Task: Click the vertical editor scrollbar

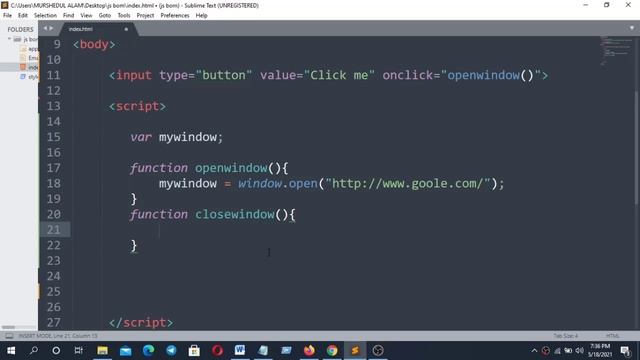Action: tap(637, 147)
